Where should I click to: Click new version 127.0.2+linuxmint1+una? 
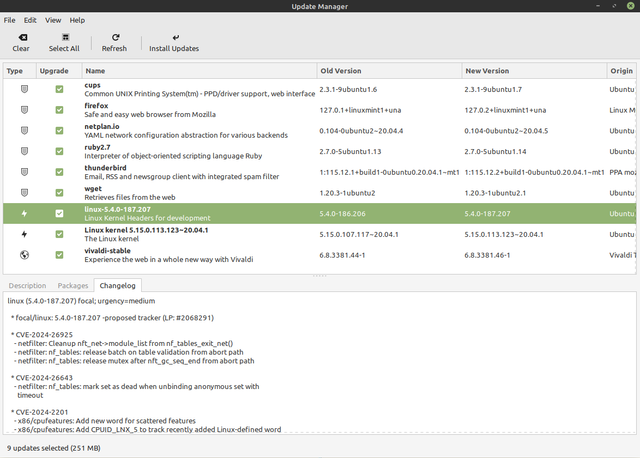505,110
